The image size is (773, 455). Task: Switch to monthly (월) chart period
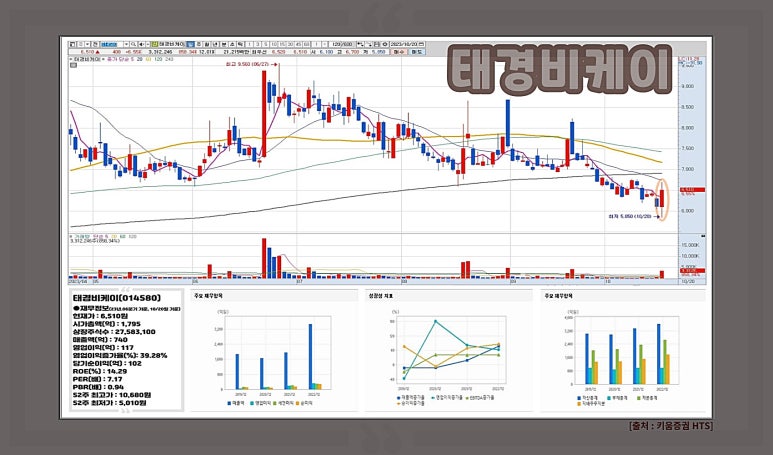(208, 44)
